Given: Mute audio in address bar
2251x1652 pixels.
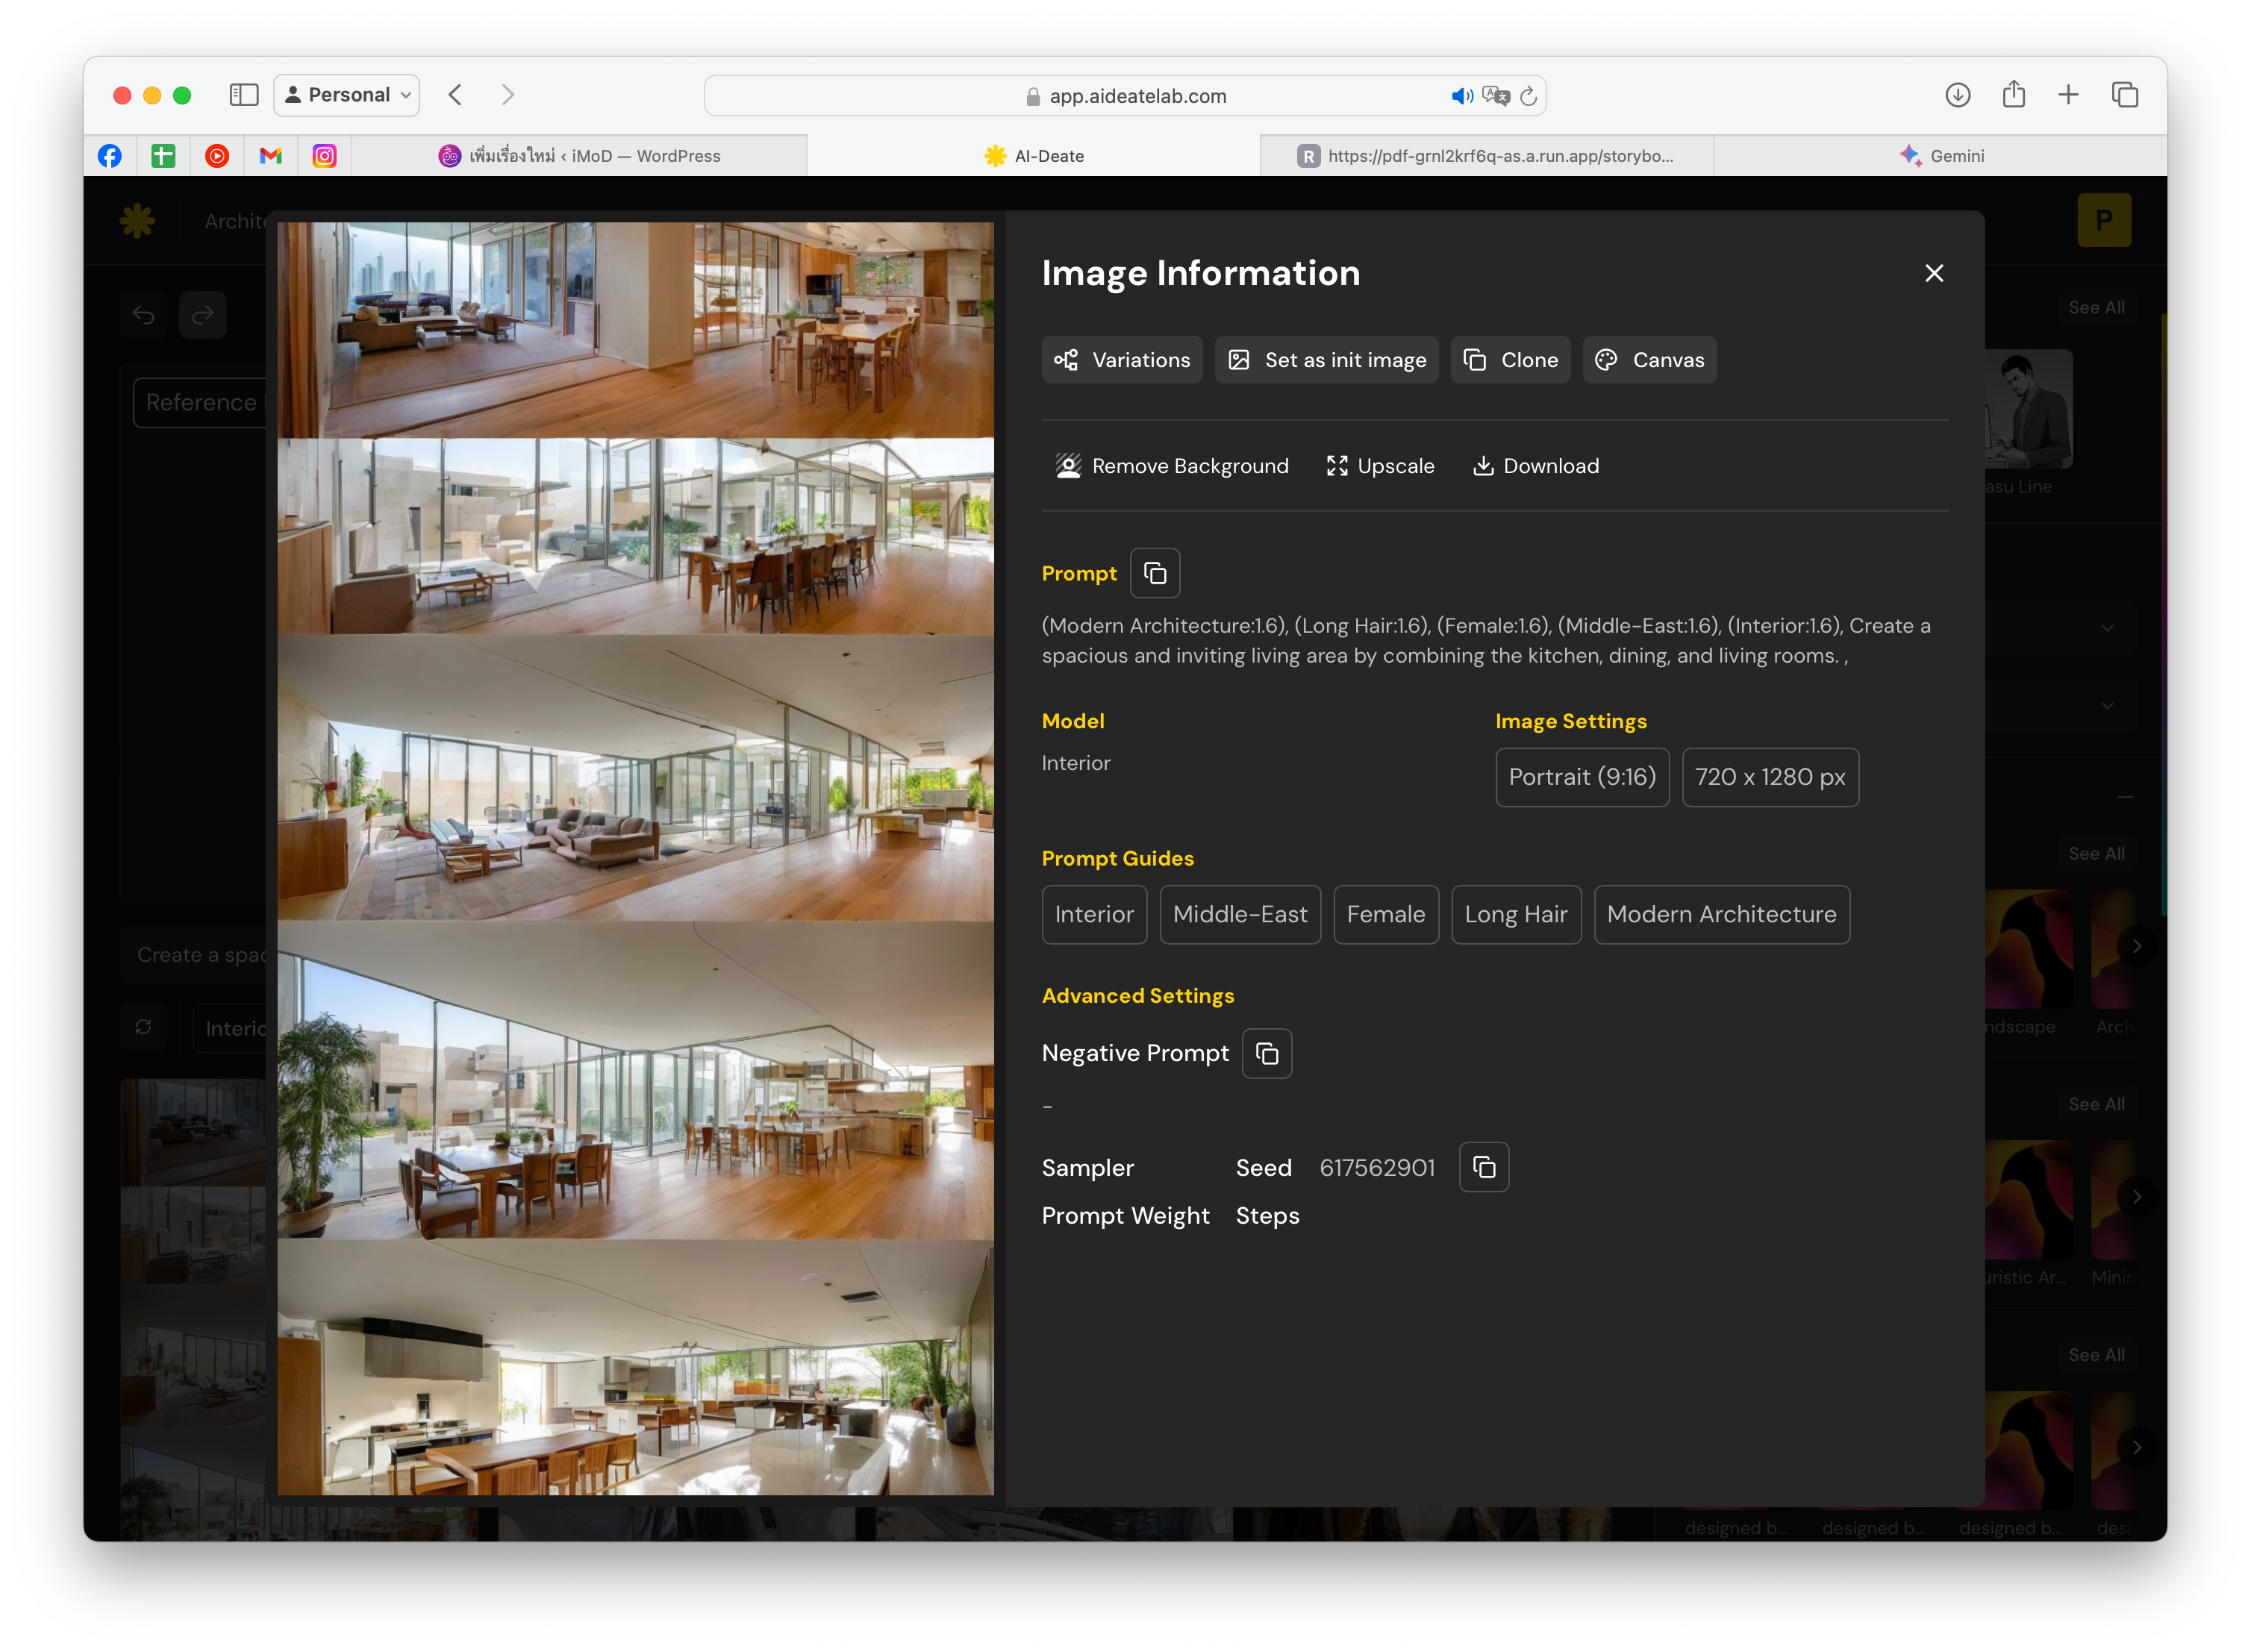Looking at the screenshot, I should click(x=1461, y=96).
